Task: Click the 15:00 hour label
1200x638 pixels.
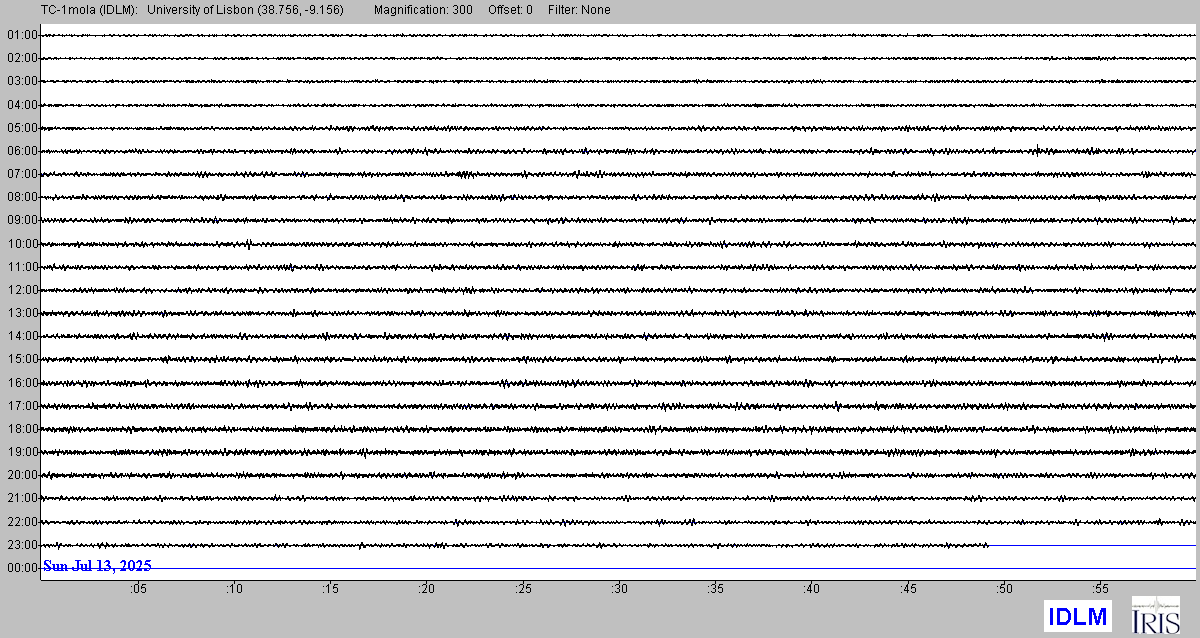Action: point(22,359)
